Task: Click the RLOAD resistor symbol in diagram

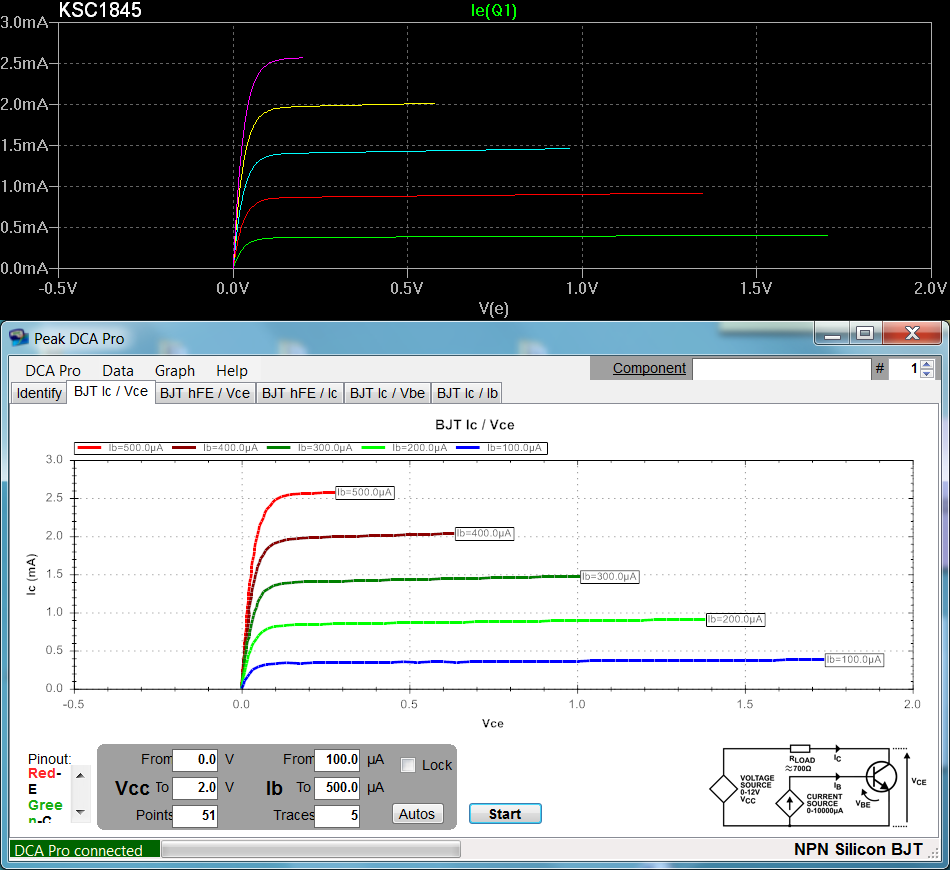Action: [x=800, y=749]
